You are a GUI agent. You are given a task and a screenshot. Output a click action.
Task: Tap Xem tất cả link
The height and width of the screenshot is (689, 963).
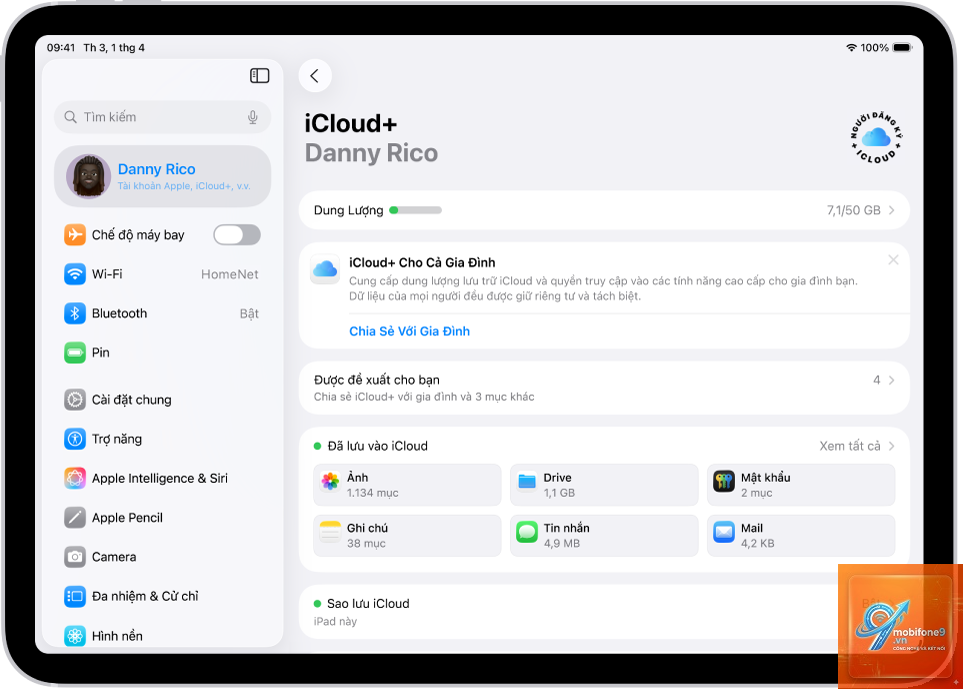click(849, 446)
